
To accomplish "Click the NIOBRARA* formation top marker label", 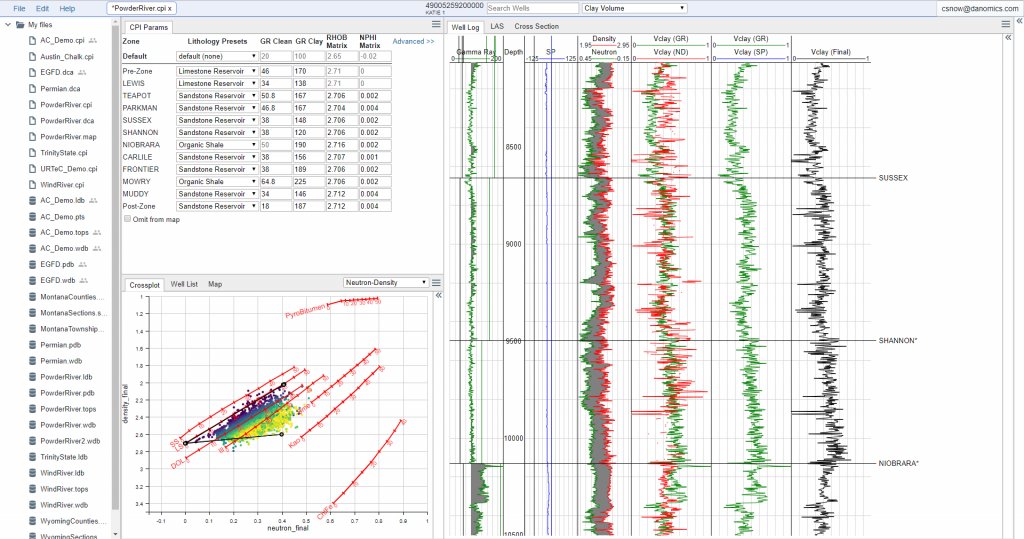I will pos(898,463).
